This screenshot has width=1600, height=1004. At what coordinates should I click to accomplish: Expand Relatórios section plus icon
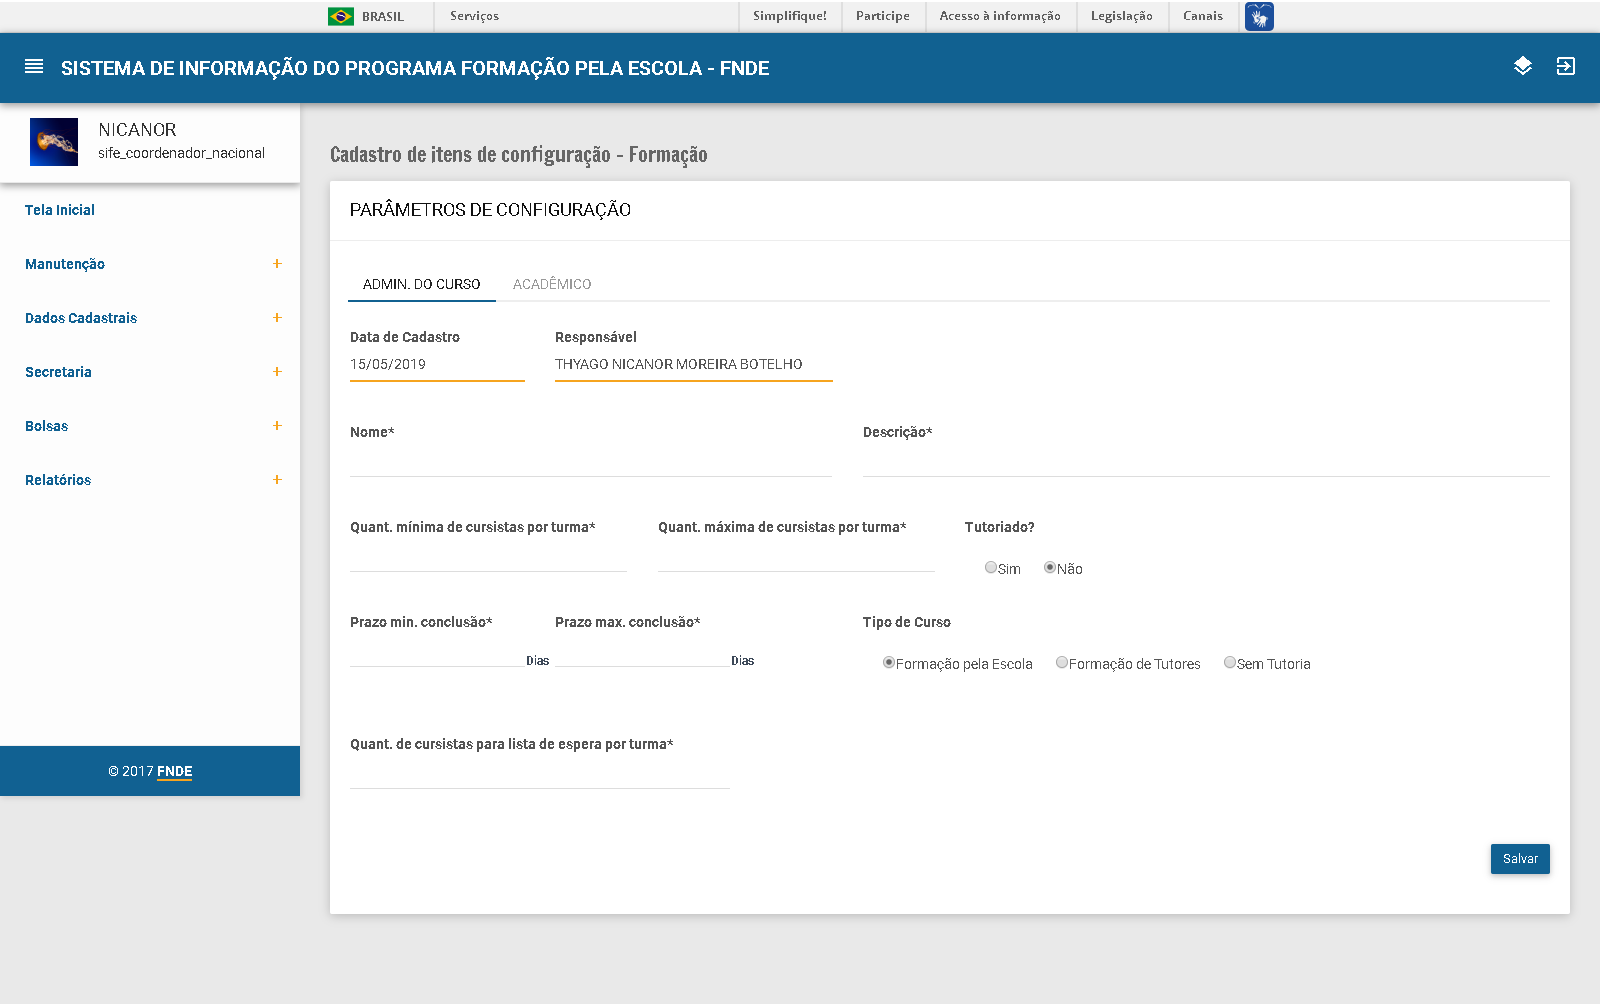click(277, 480)
